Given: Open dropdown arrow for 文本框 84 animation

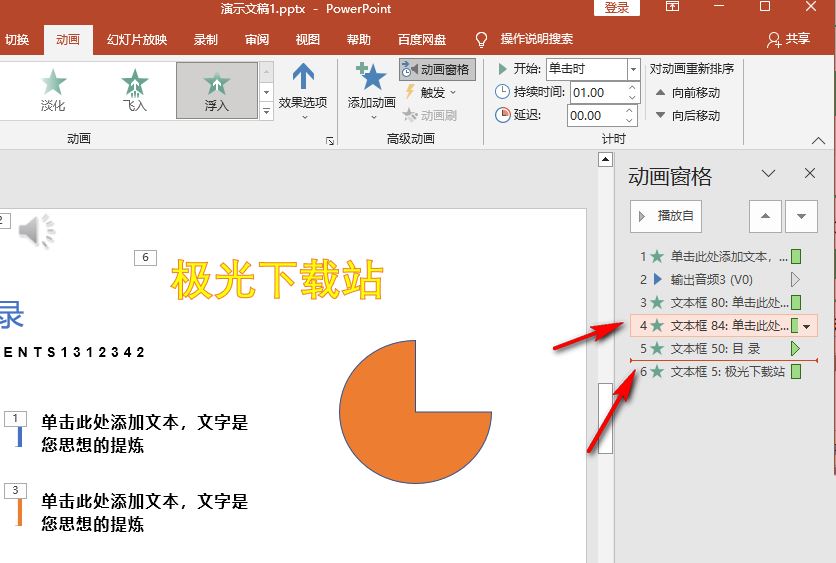Looking at the screenshot, I should click(807, 326).
